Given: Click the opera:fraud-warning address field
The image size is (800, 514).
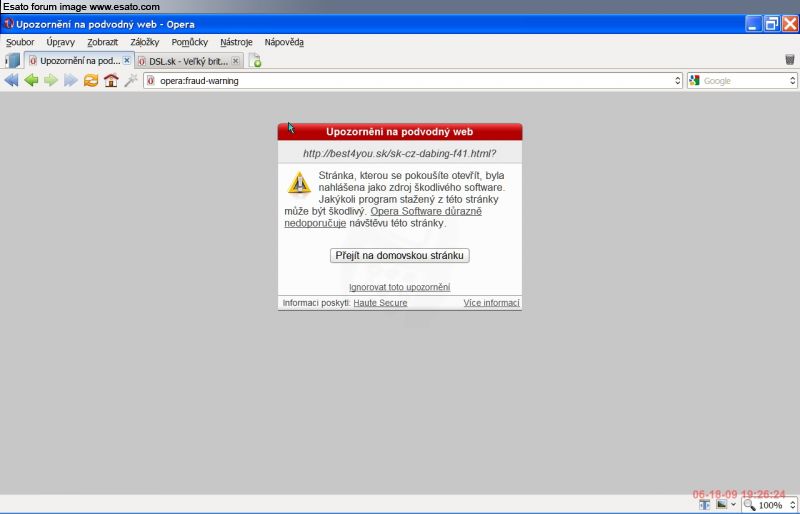Looking at the screenshot, I should tap(413, 81).
